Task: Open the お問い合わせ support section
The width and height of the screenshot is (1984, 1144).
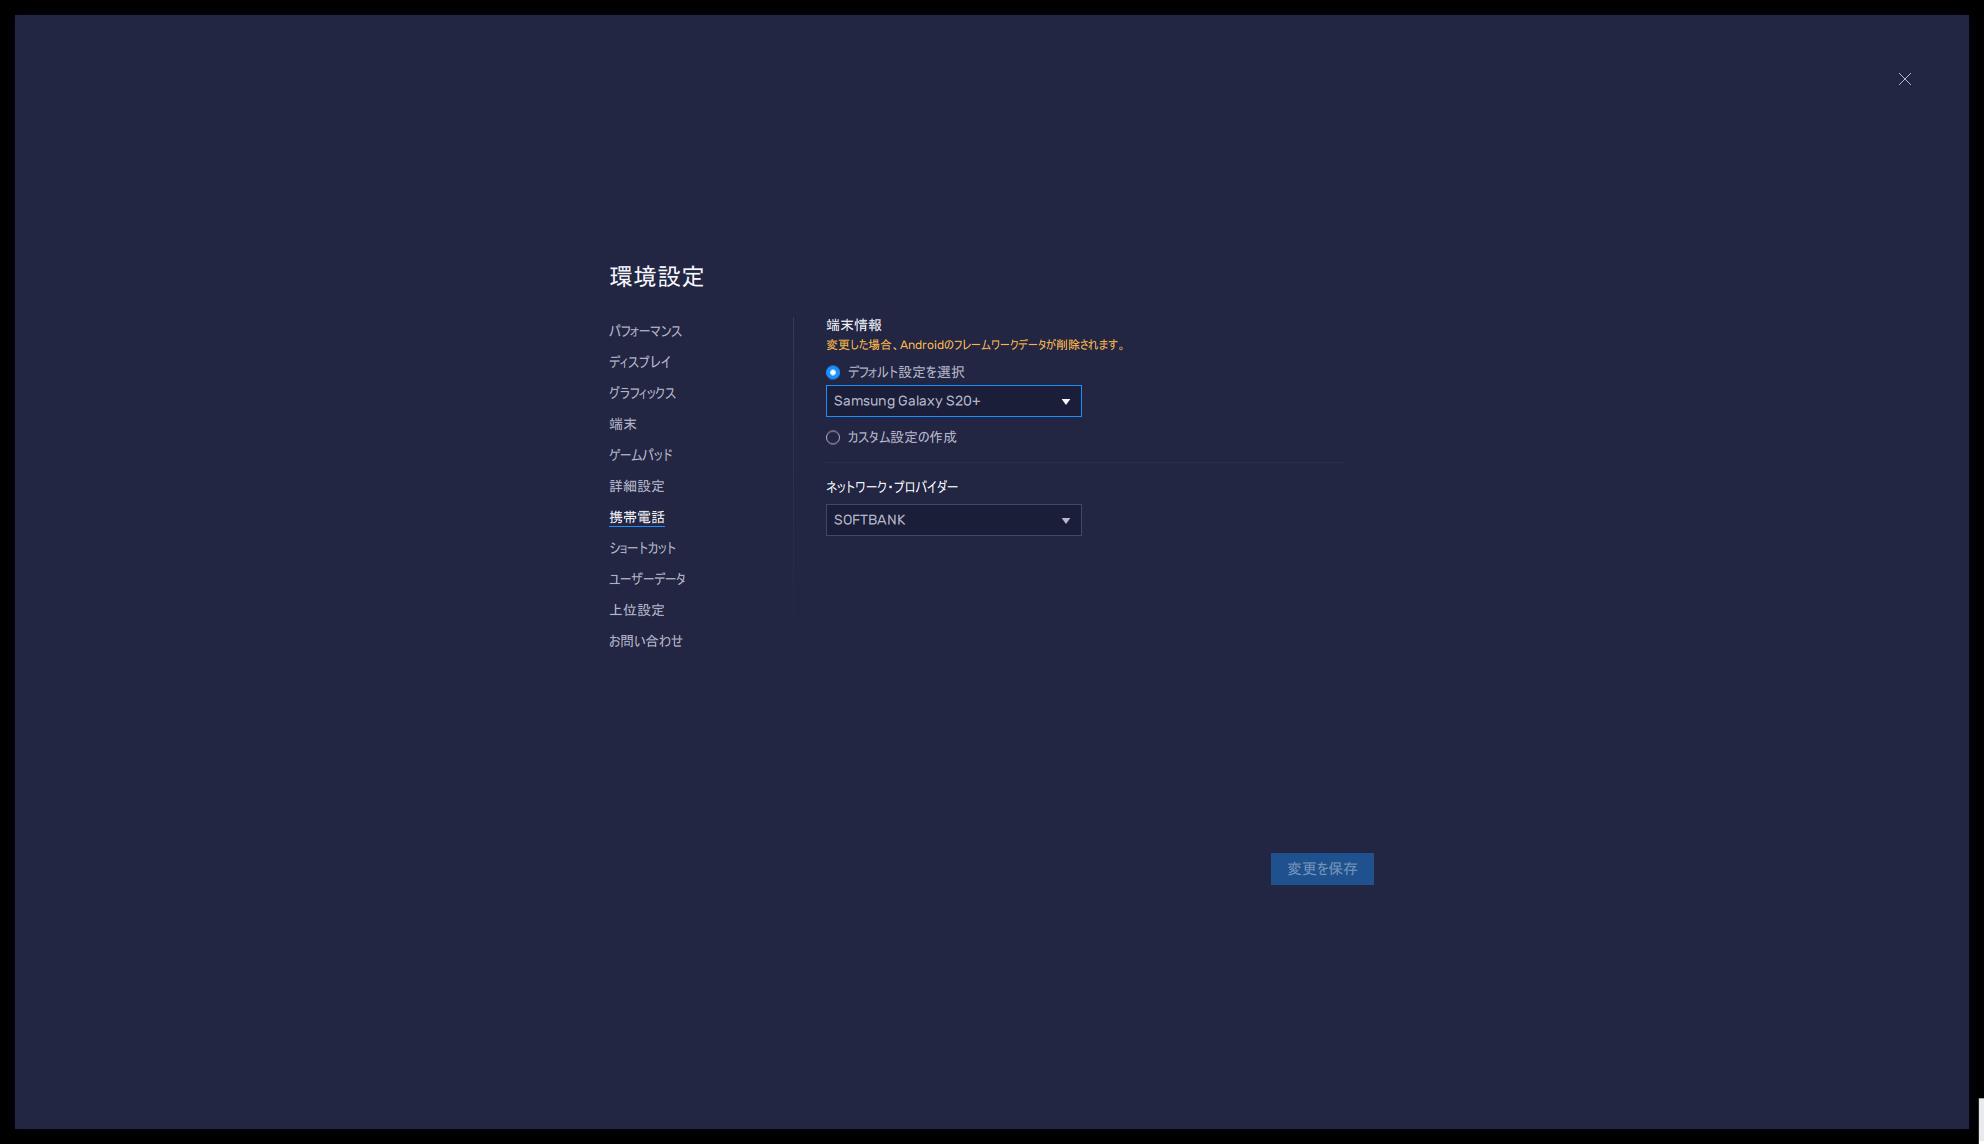Action: pyautogui.click(x=646, y=640)
